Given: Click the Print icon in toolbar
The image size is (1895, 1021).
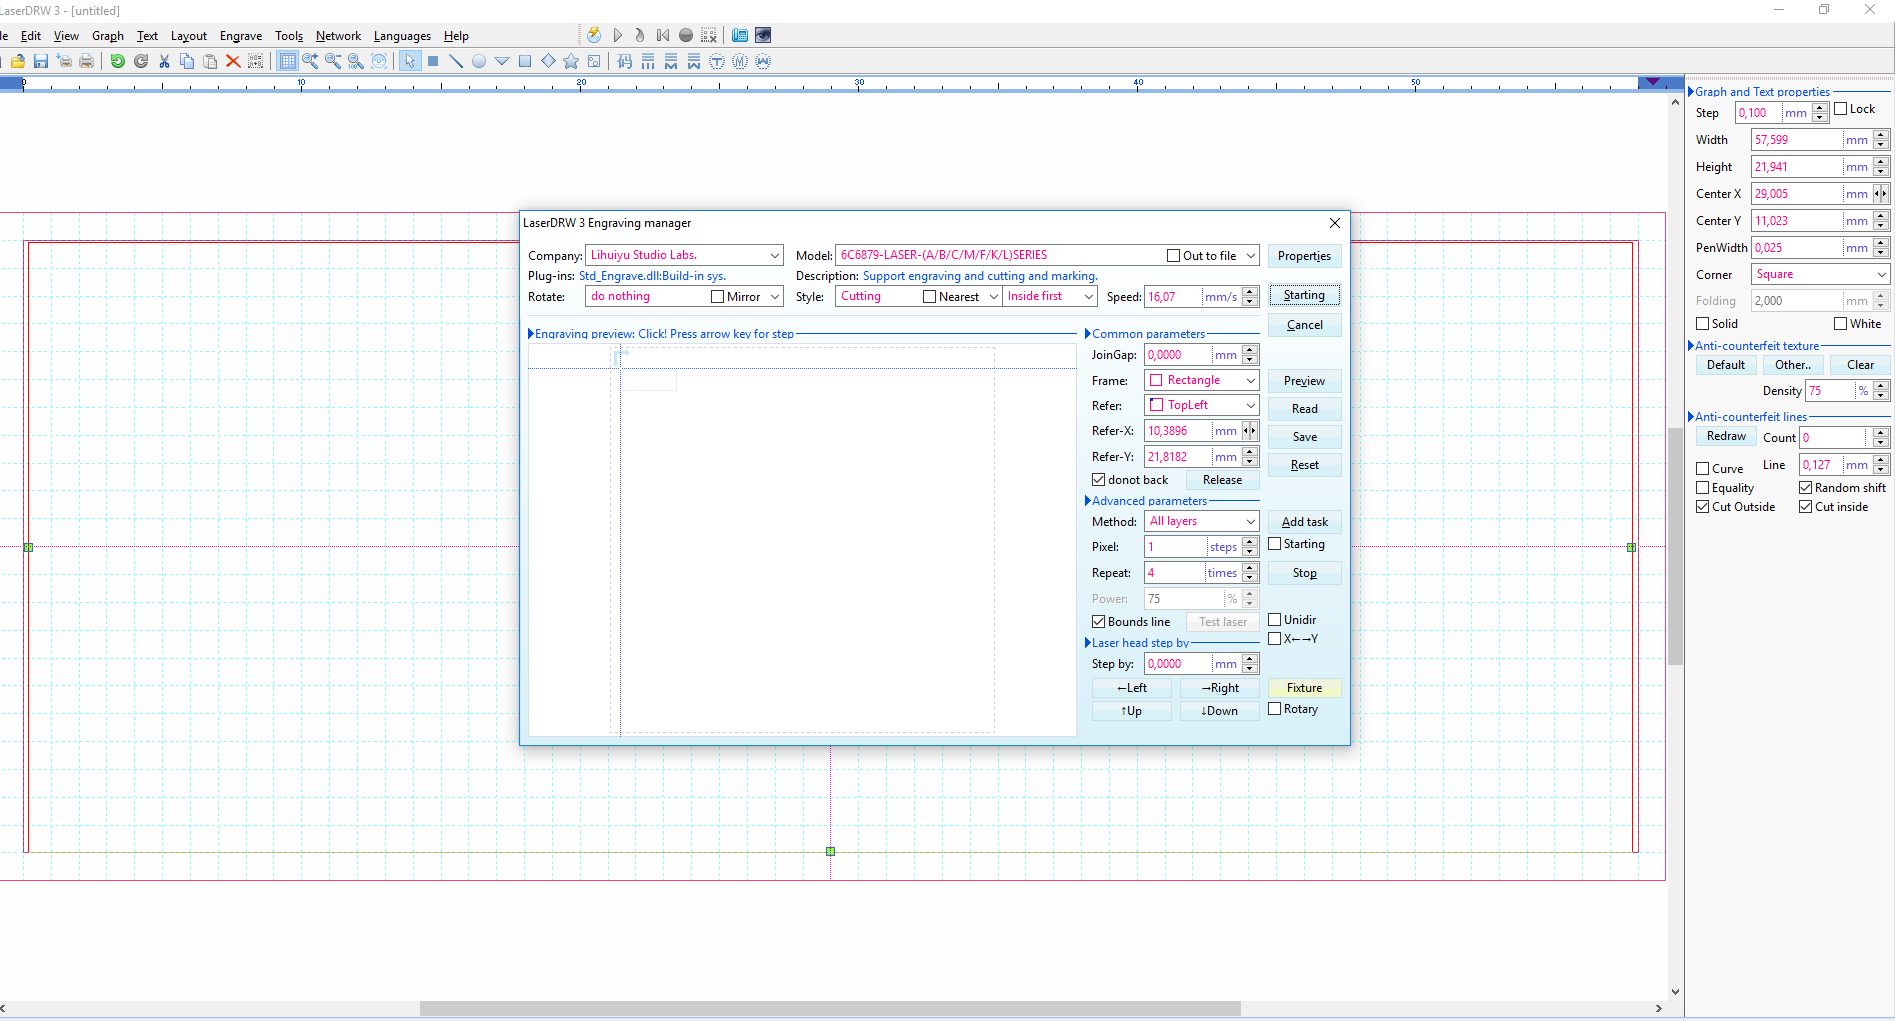Looking at the screenshot, I should tap(87, 61).
